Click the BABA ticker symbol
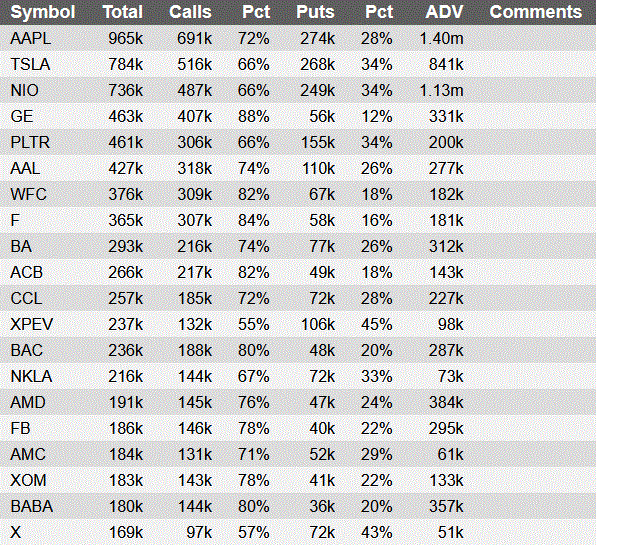 (x=31, y=506)
